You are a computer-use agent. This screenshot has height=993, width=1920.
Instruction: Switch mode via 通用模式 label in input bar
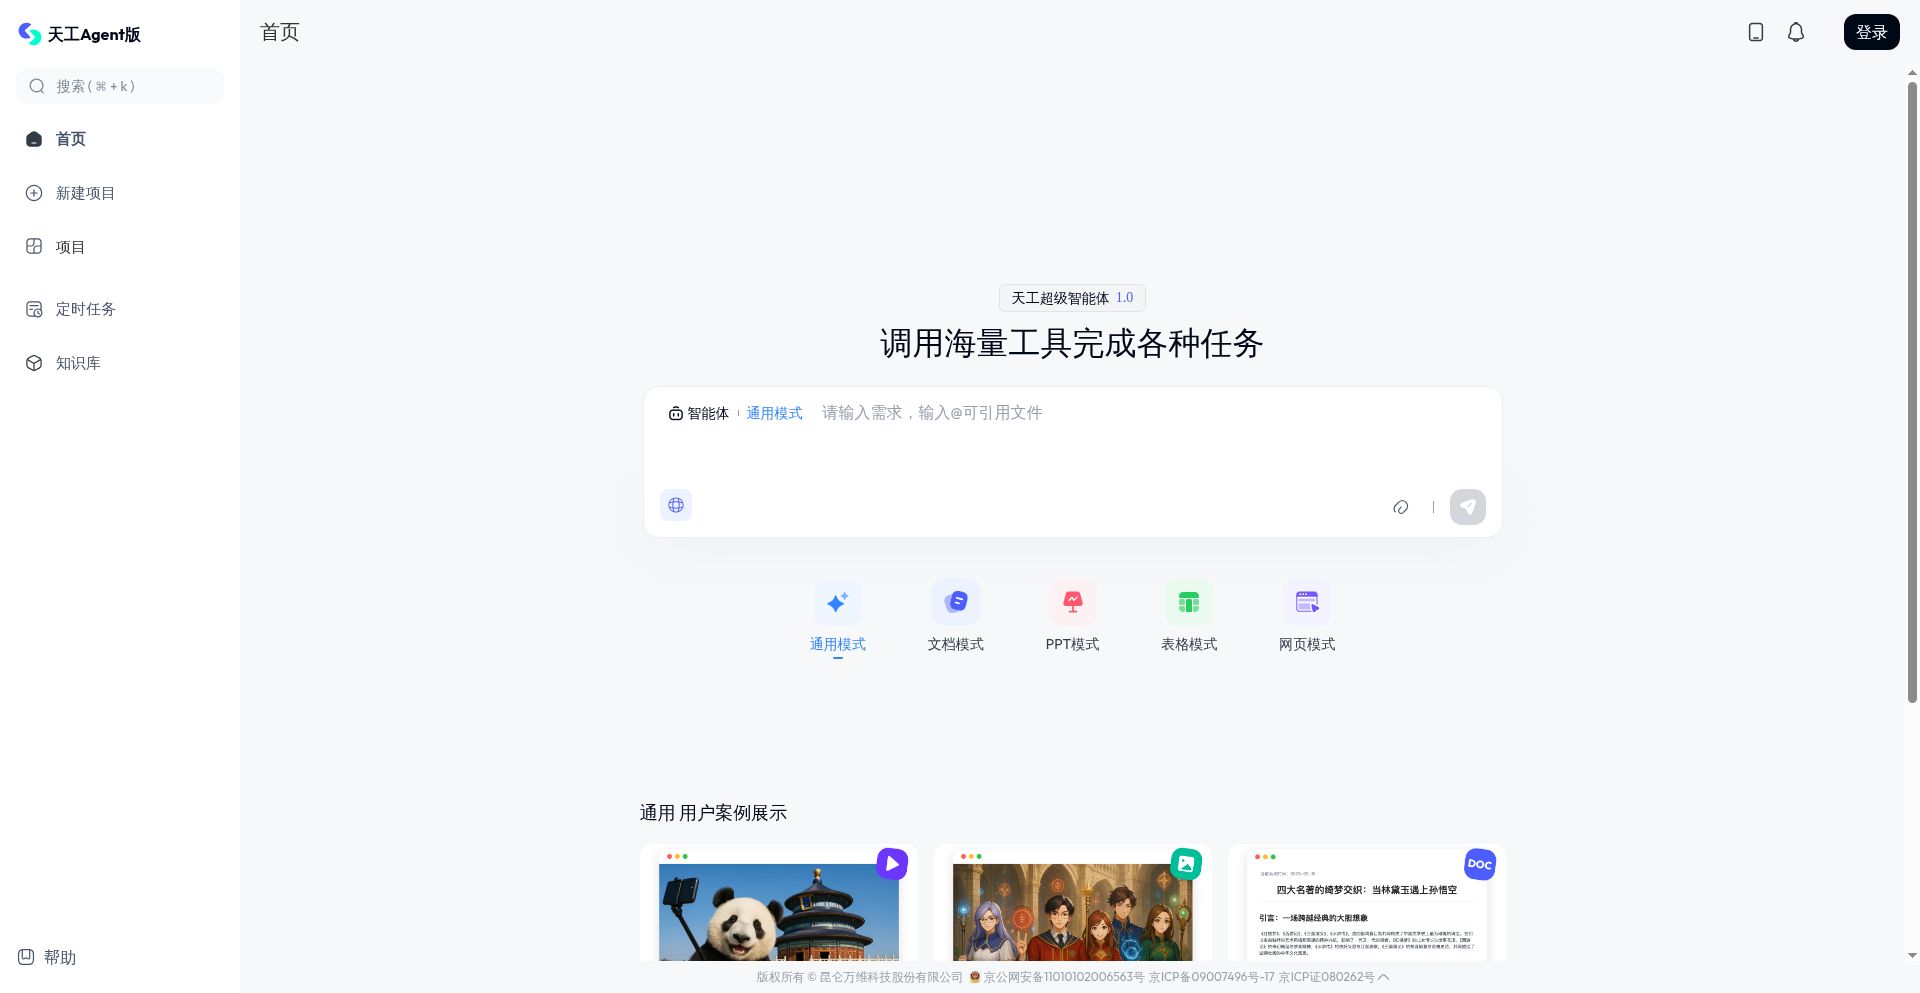pos(773,413)
